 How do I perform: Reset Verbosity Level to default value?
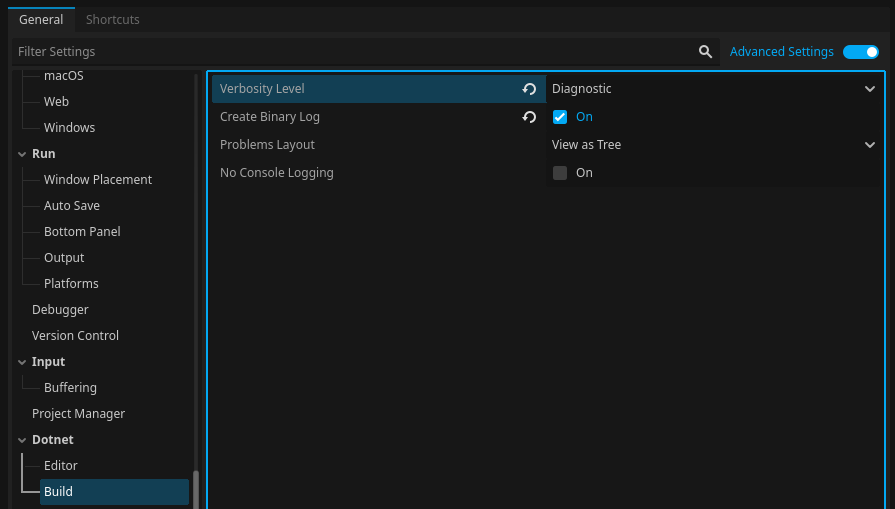point(529,89)
